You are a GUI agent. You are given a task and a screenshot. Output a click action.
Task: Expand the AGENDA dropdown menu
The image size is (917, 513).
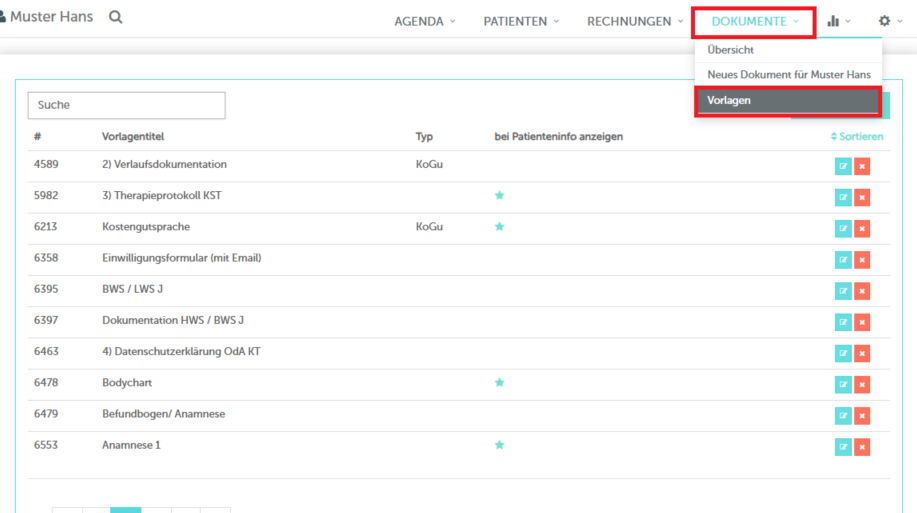coord(425,21)
